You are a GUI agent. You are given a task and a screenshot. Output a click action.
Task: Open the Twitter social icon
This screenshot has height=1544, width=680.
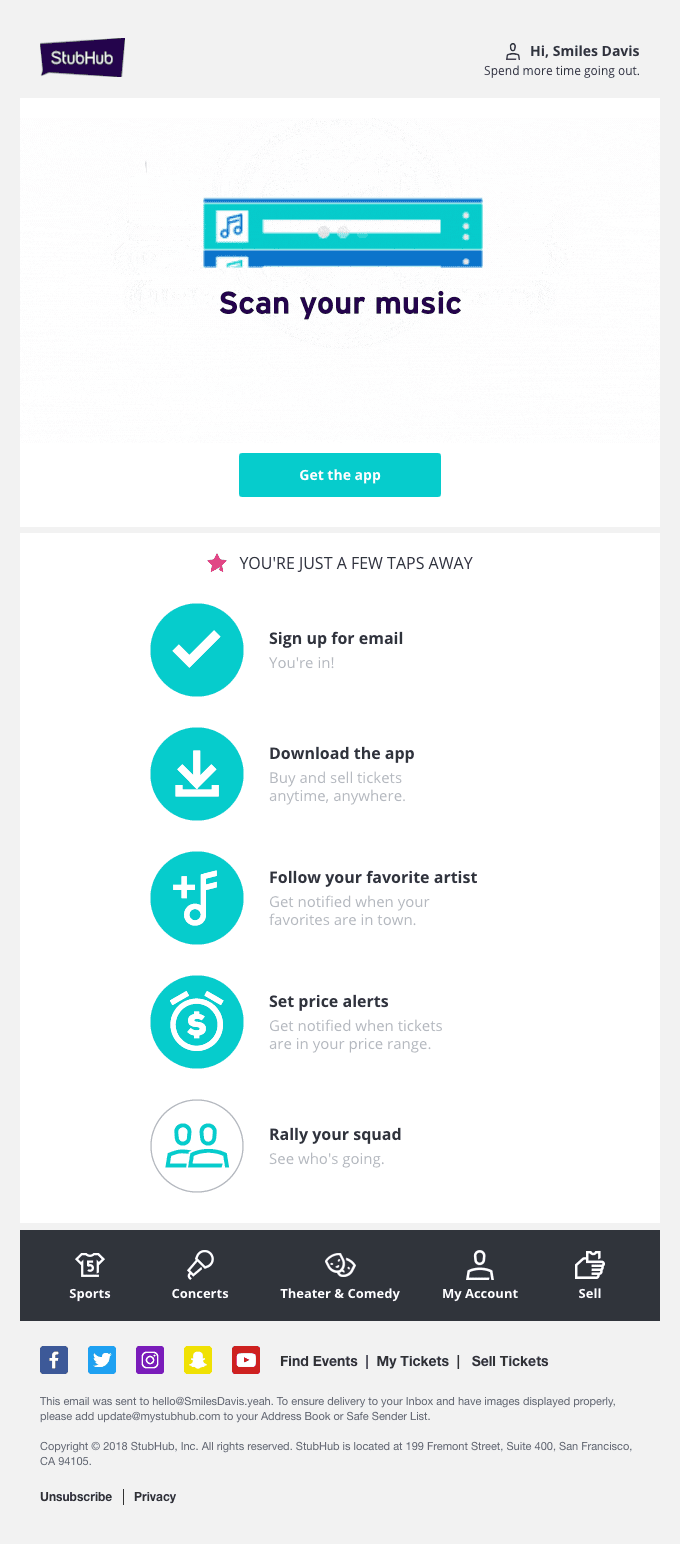[102, 1360]
